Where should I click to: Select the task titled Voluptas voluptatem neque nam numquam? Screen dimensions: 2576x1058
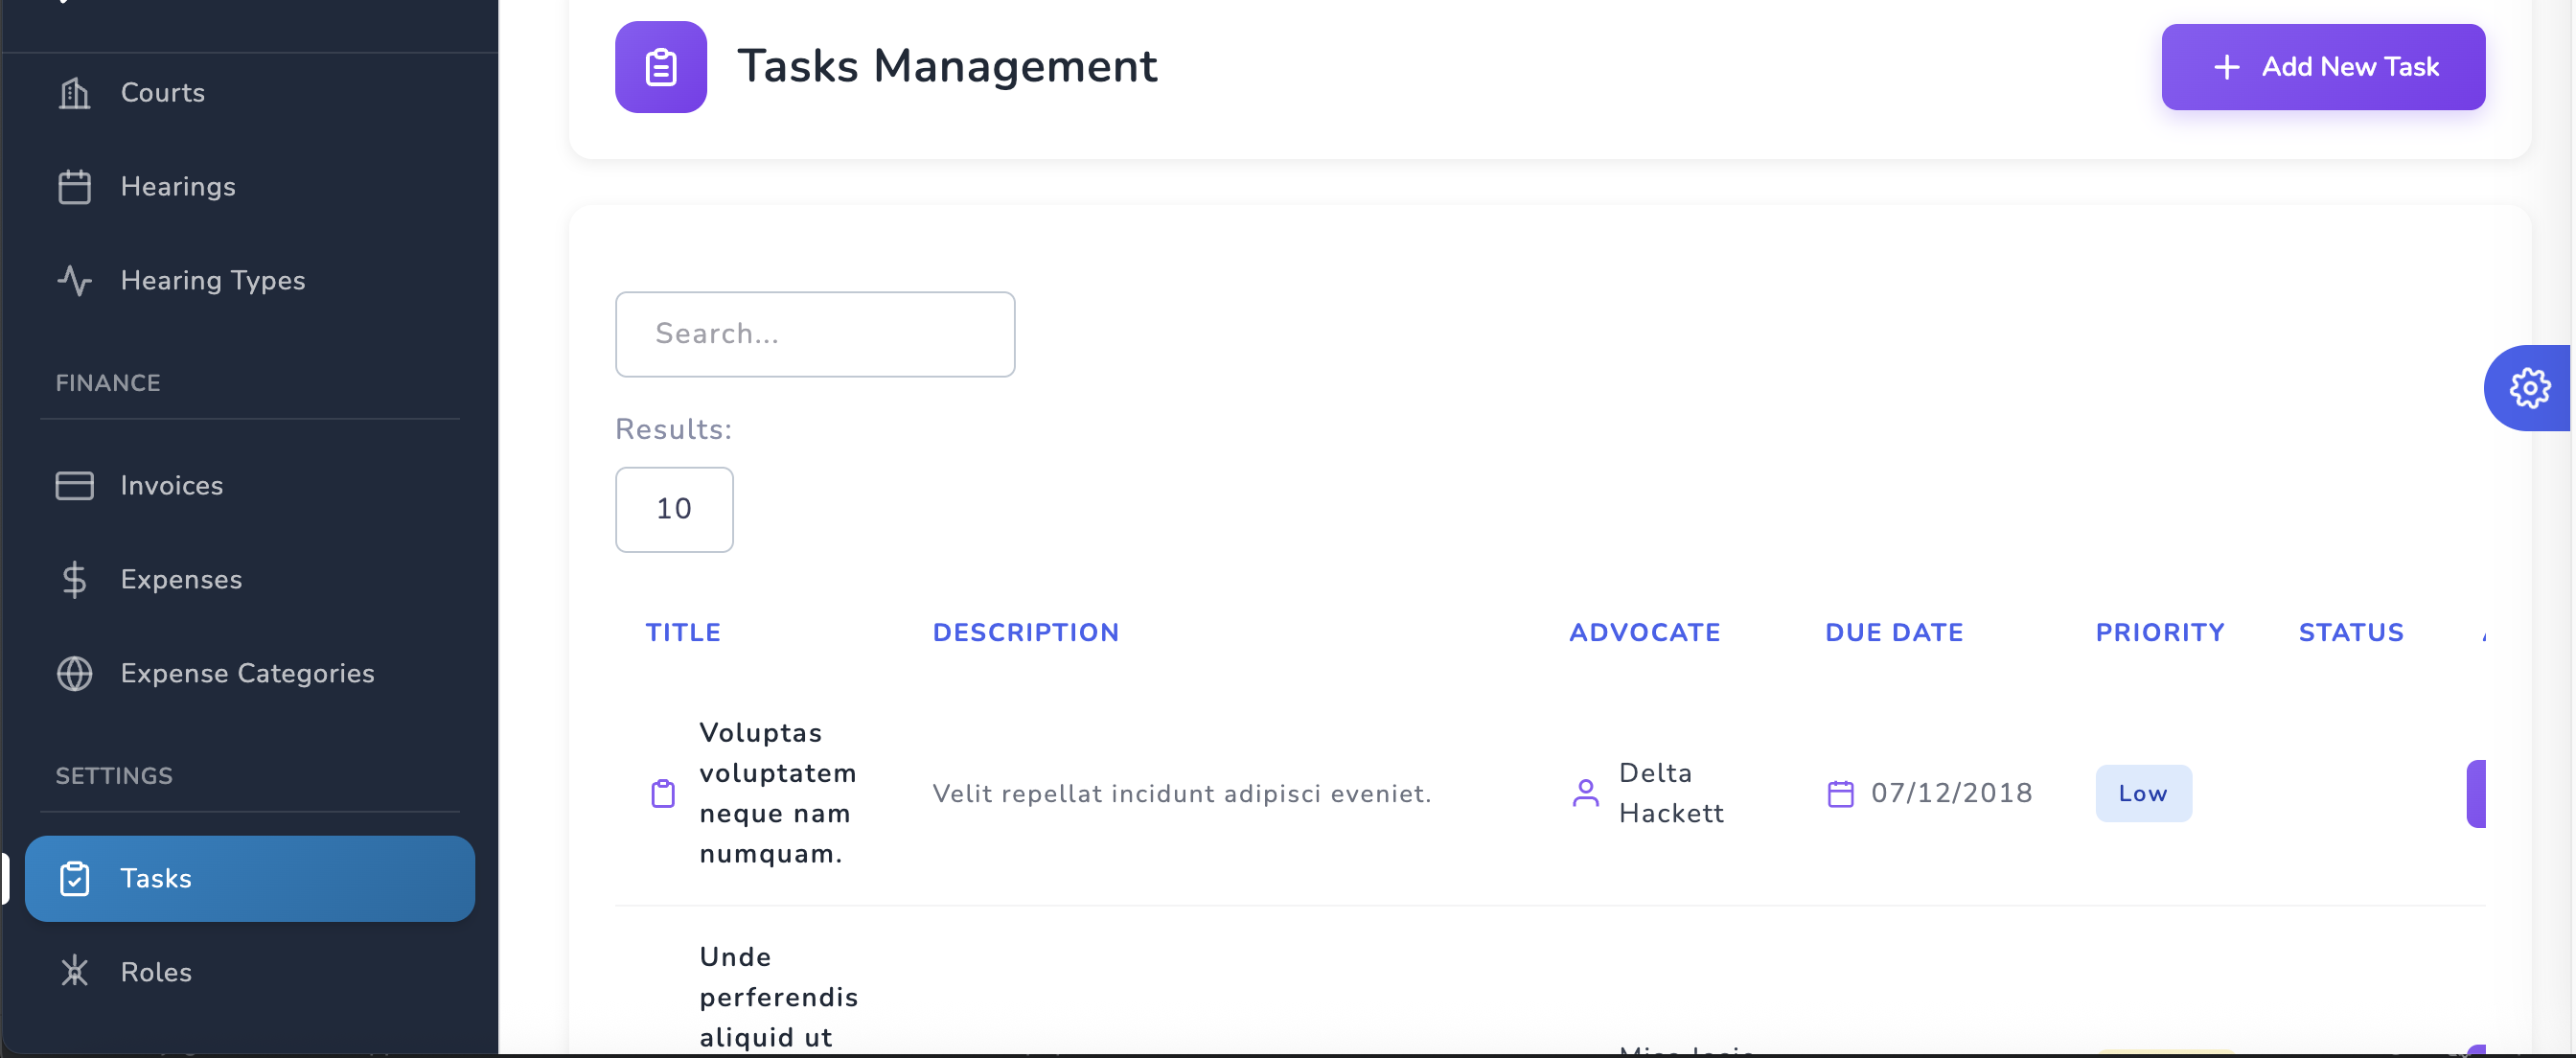(x=777, y=793)
